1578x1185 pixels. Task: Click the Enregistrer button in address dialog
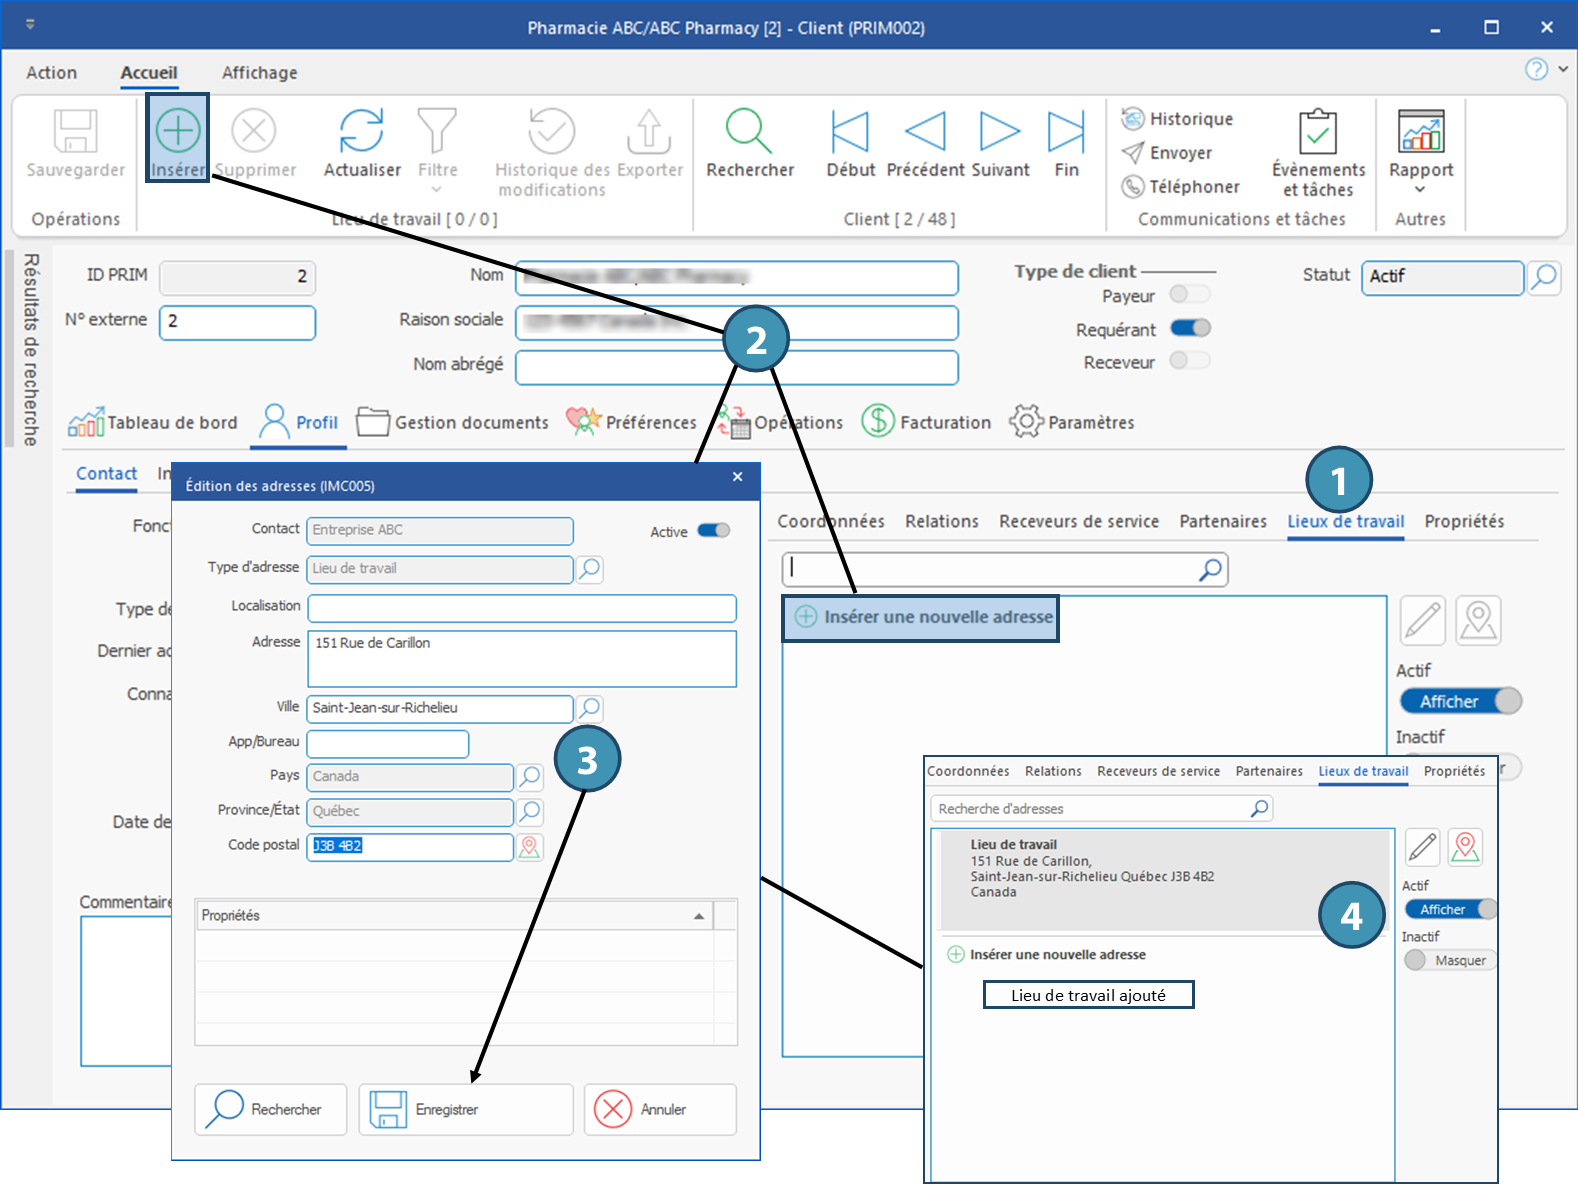466,1109
